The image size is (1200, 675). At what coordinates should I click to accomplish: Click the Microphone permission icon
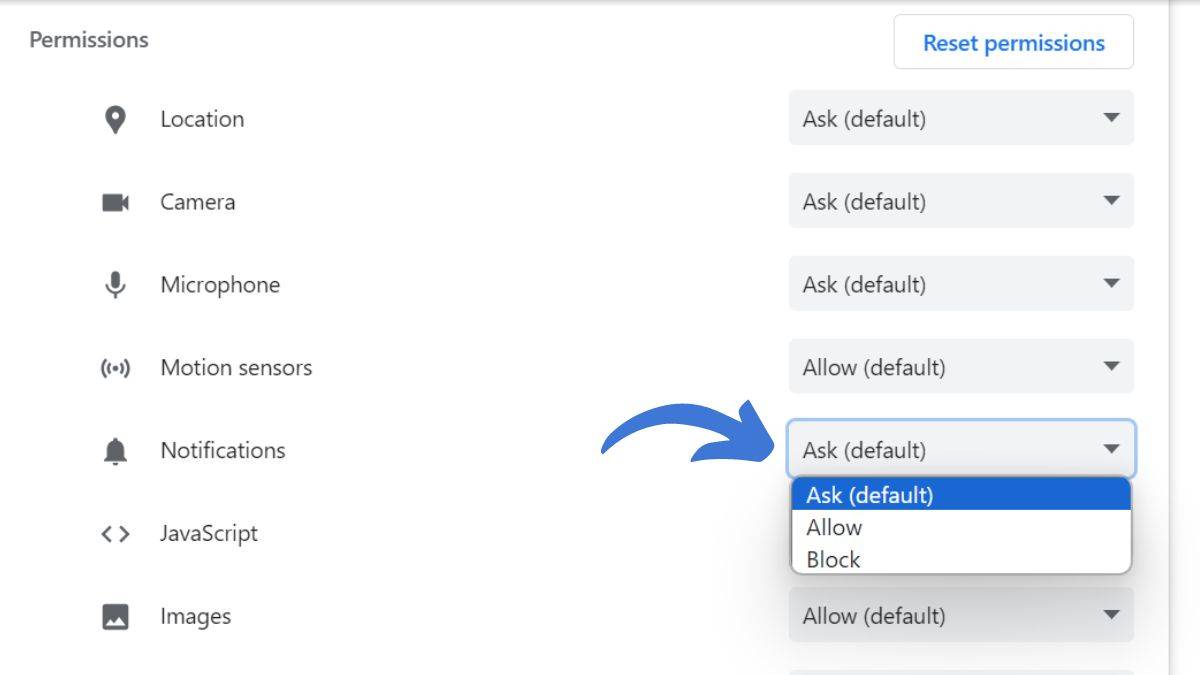tap(116, 285)
